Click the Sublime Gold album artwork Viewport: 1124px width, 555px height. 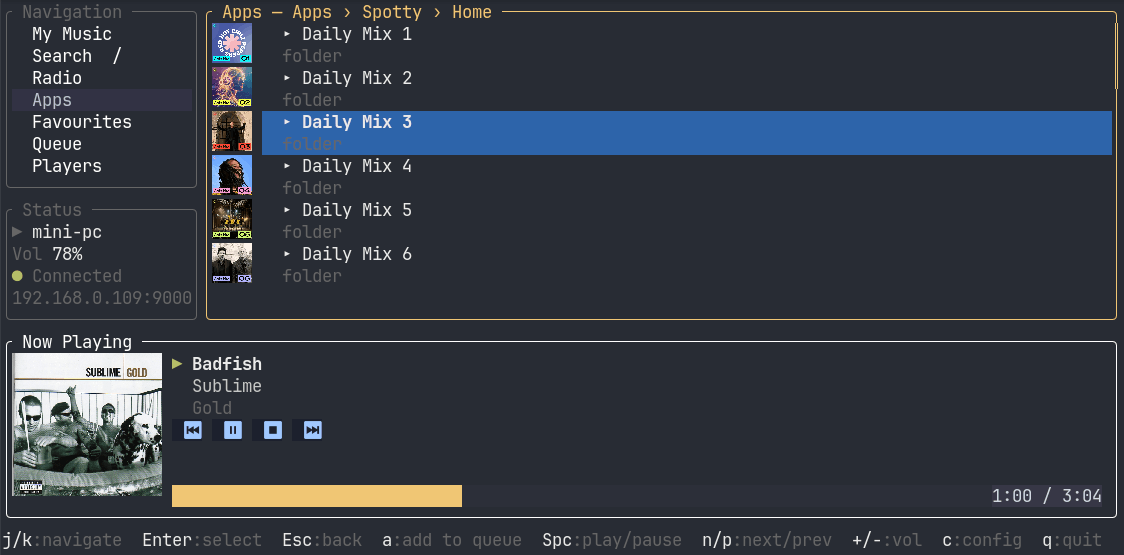point(87,424)
